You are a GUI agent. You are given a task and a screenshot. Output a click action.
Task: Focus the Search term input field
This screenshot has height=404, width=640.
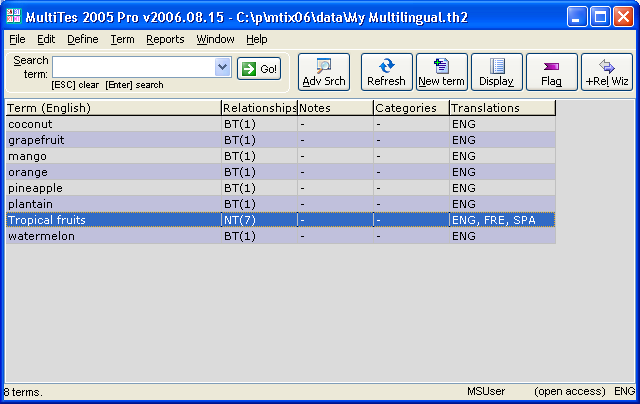134,67
